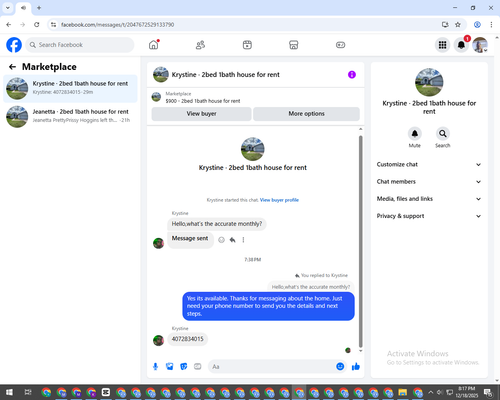
Task: Click the Aa message input field
Action: pyautogui.click(x=272, y=367)
